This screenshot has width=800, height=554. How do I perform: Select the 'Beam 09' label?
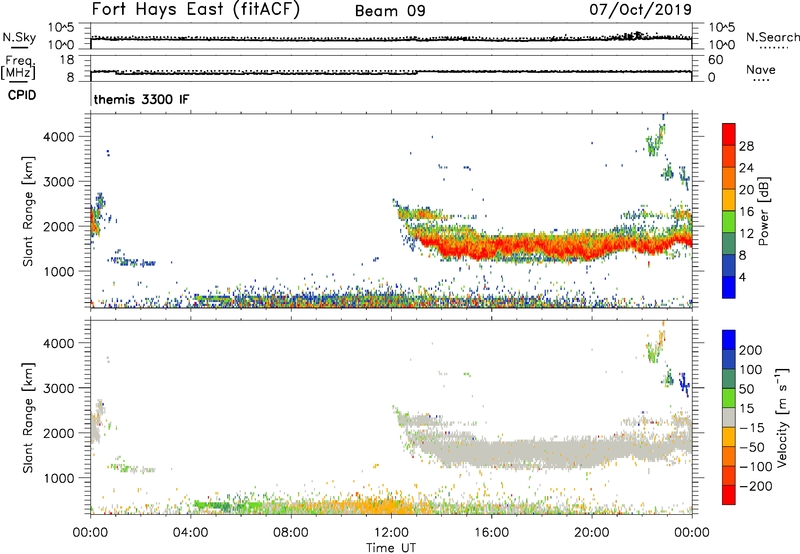pyautogui.click(x=390, y=11)
